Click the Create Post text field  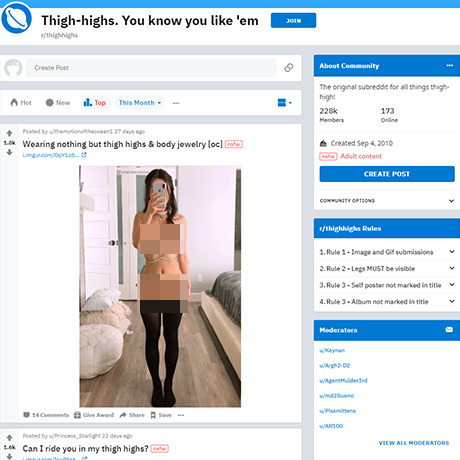pyautogui.click(x=151, y=68)
